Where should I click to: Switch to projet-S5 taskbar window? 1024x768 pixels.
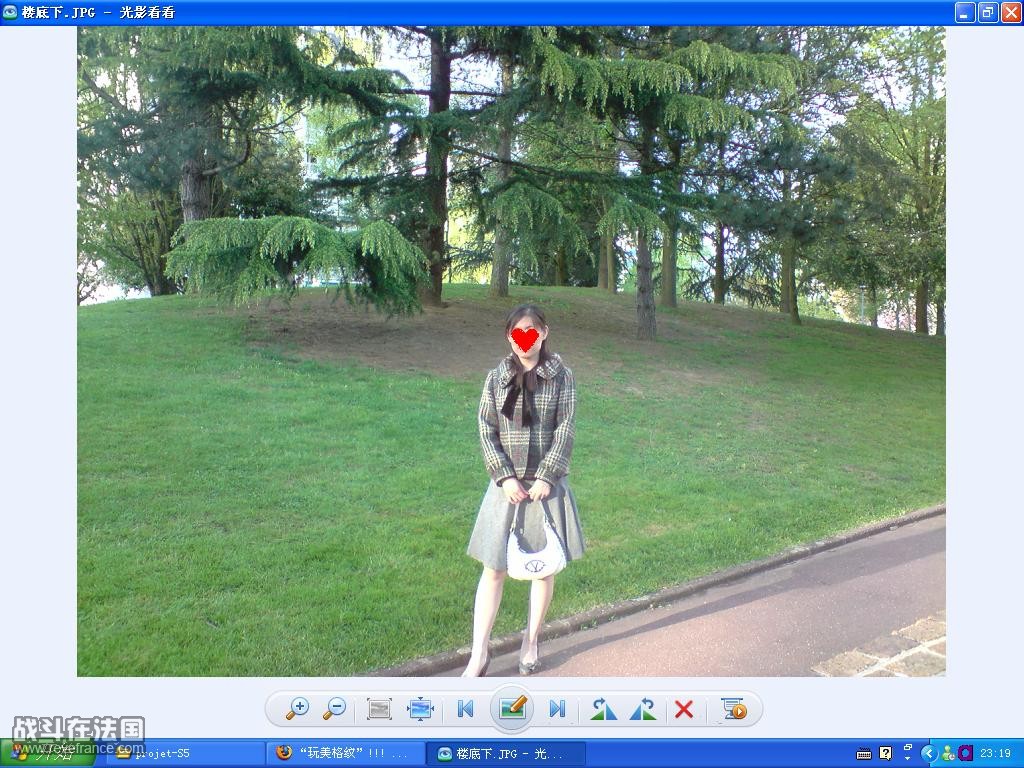pyautogui.click(x=187, y=754)
